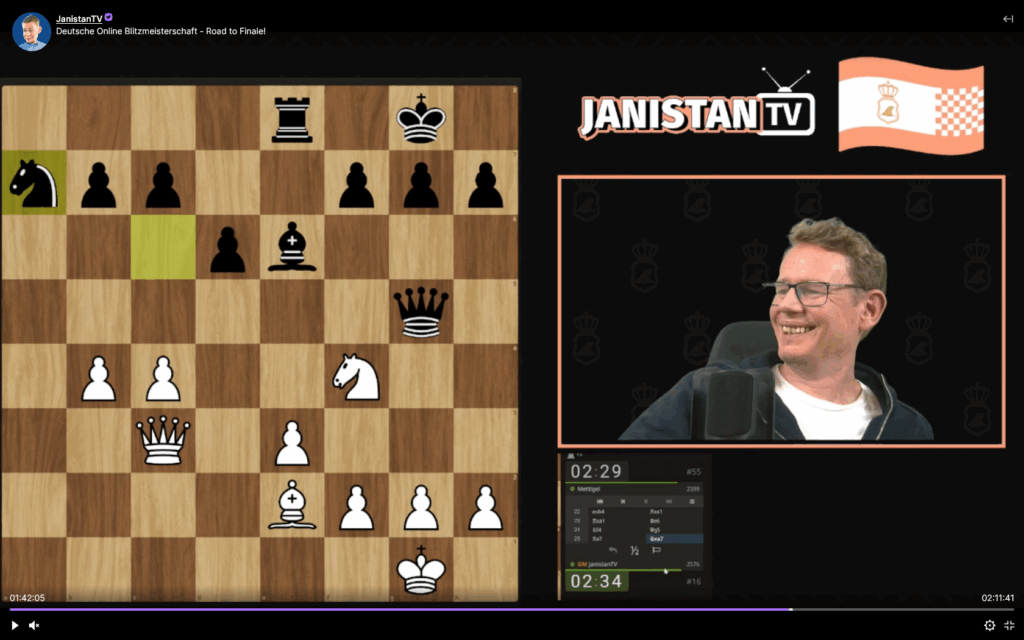The height and width of the screenshot is (640, 1024).
Task: Exit fullscreen mode
Action: click(x=1009, y=625)
